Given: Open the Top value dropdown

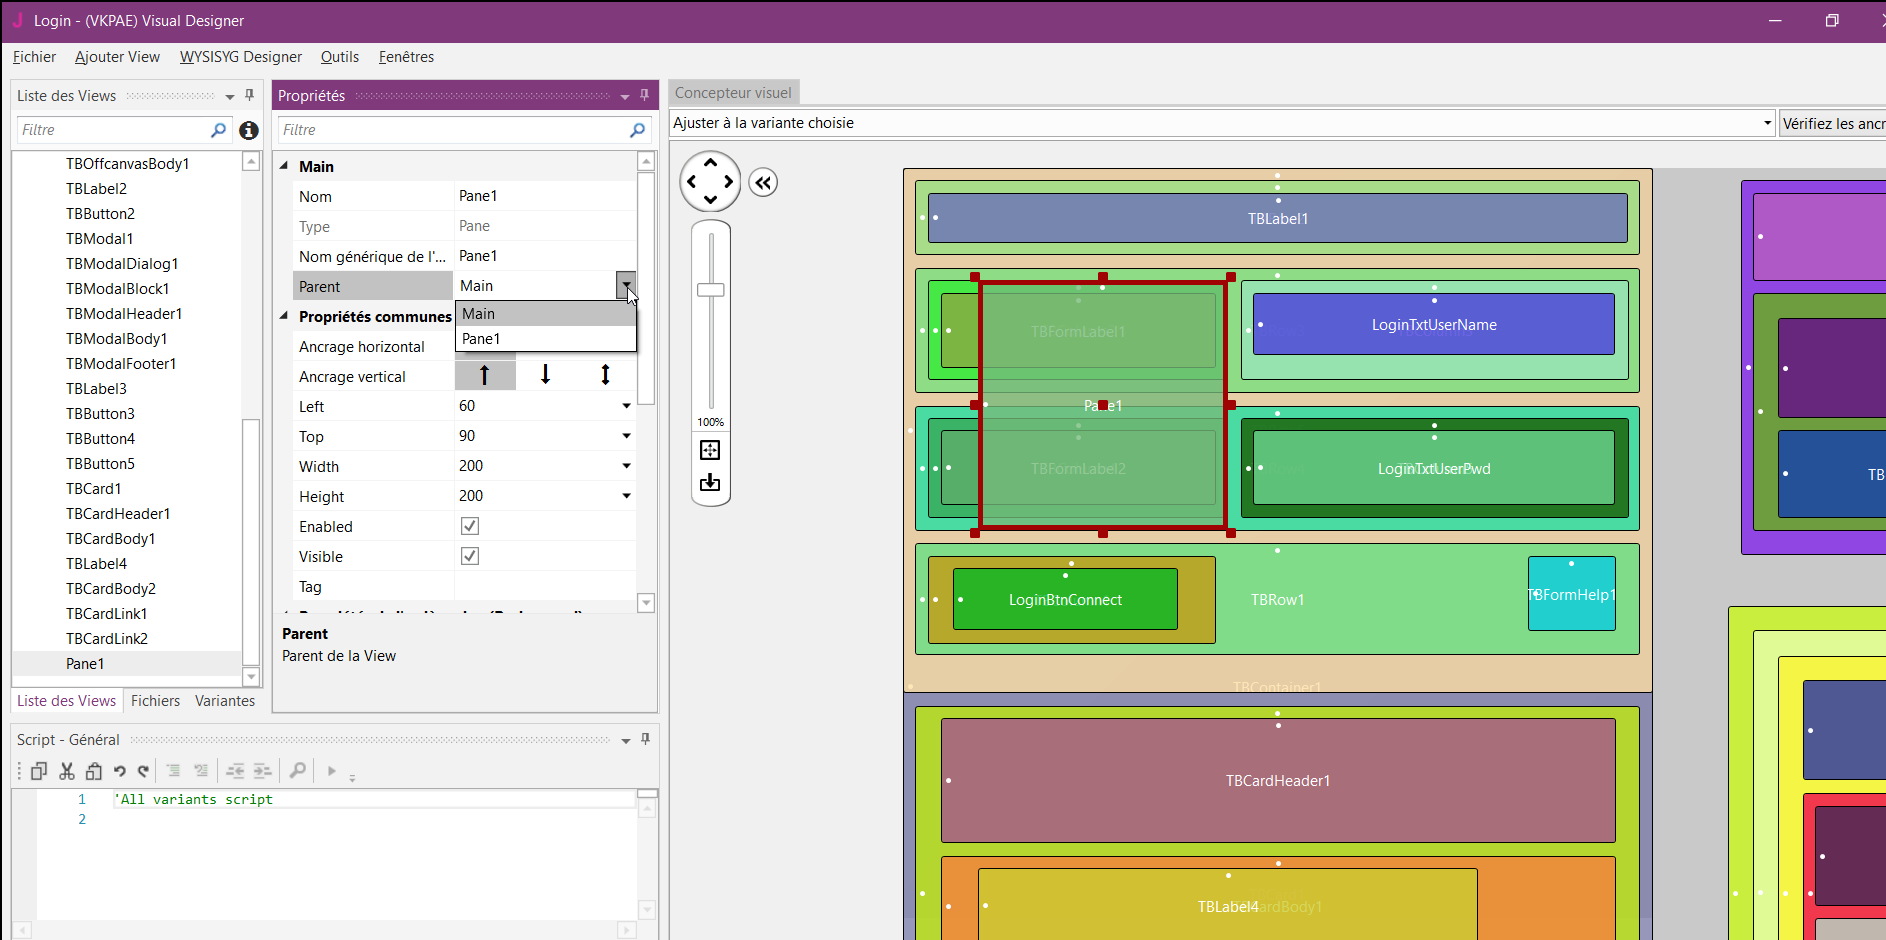Looking at the screenshot, I should click(x=626, y=436).
